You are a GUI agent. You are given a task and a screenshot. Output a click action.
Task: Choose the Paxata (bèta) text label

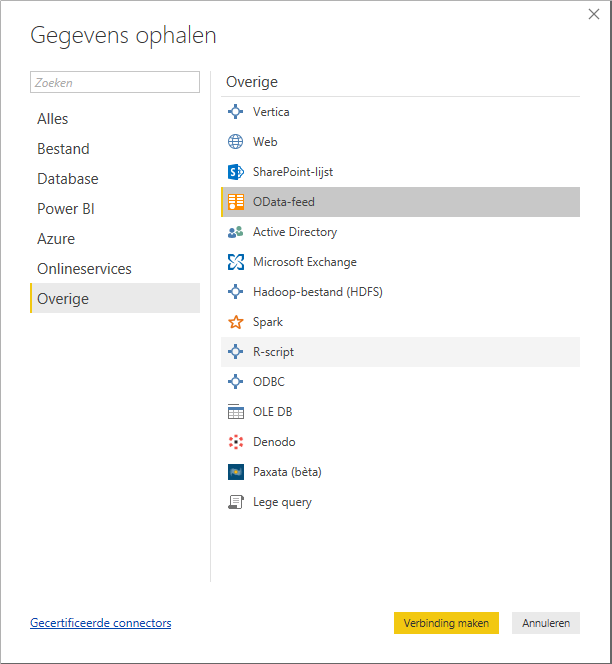[287, 472]
